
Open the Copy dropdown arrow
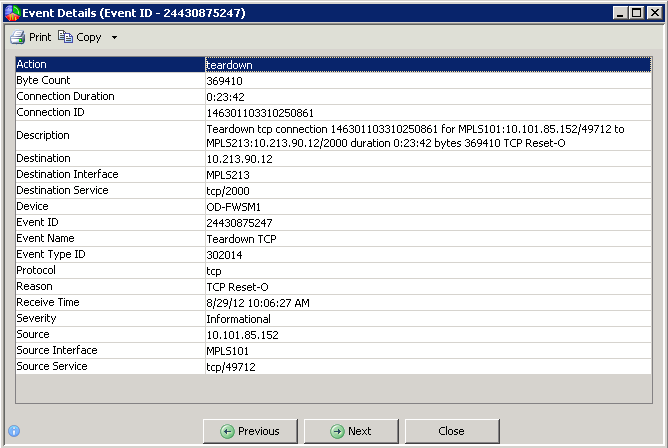114,37
